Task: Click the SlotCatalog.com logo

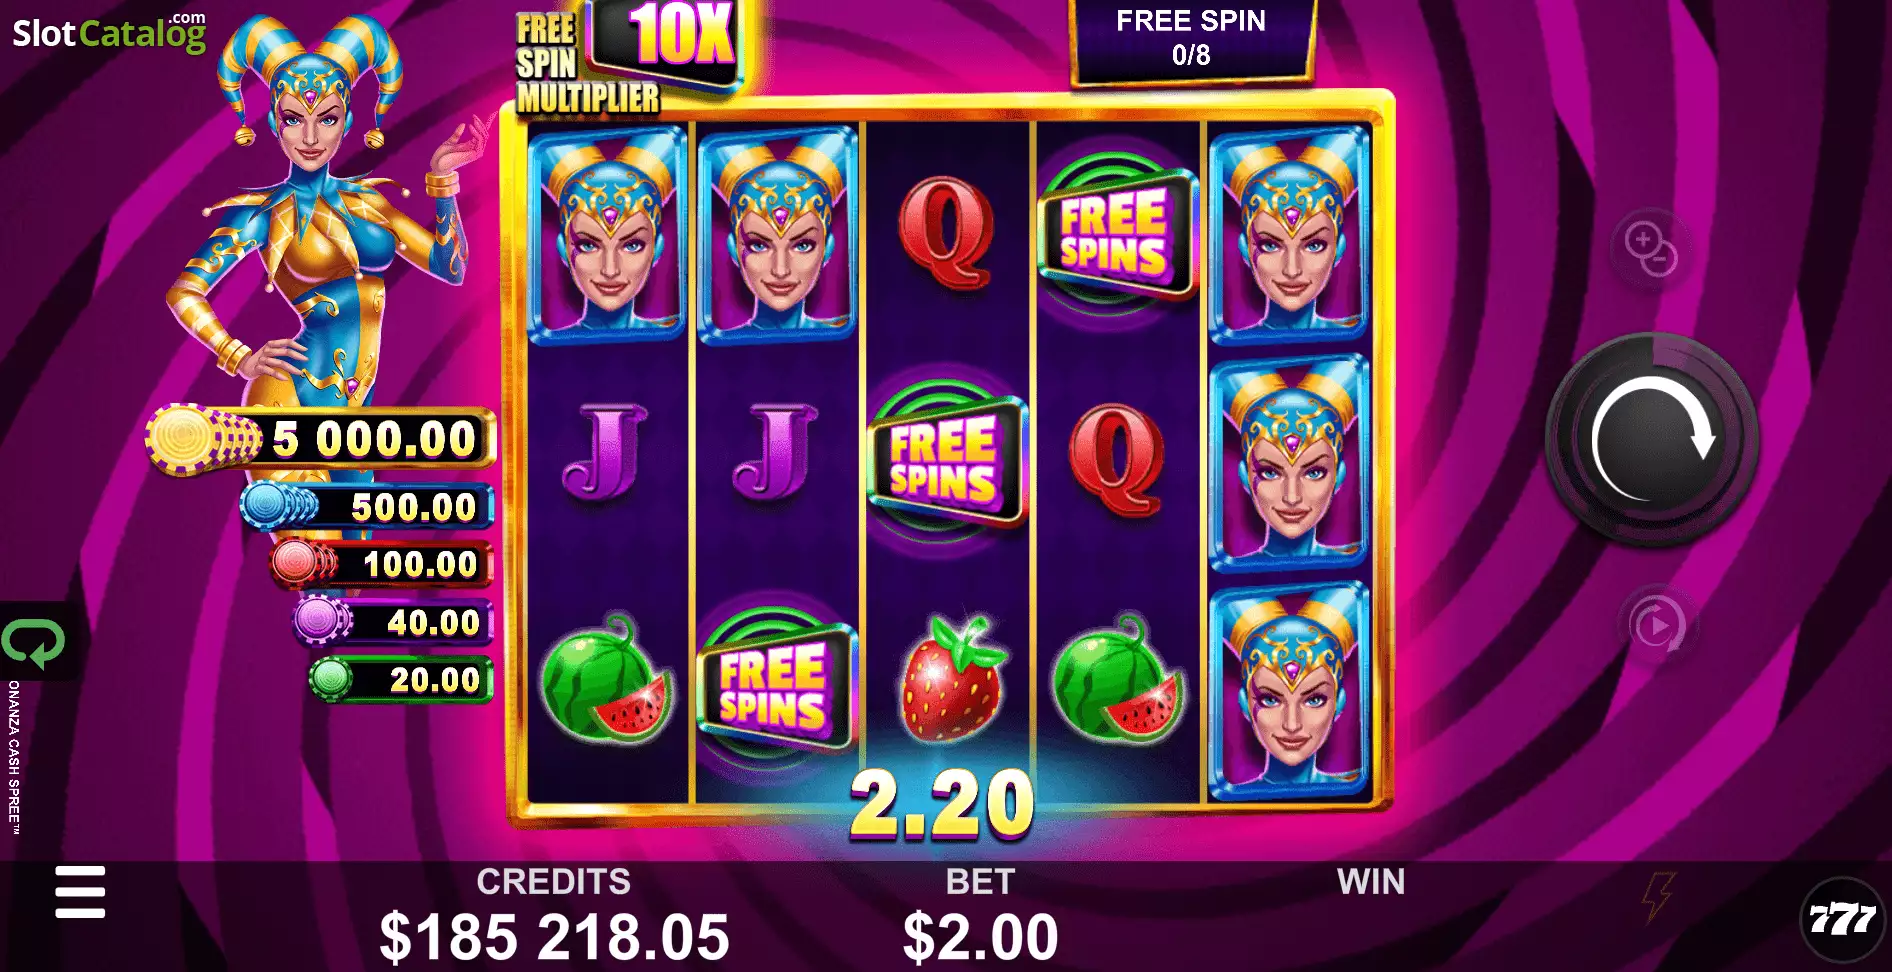Action: tap(109, 33)
